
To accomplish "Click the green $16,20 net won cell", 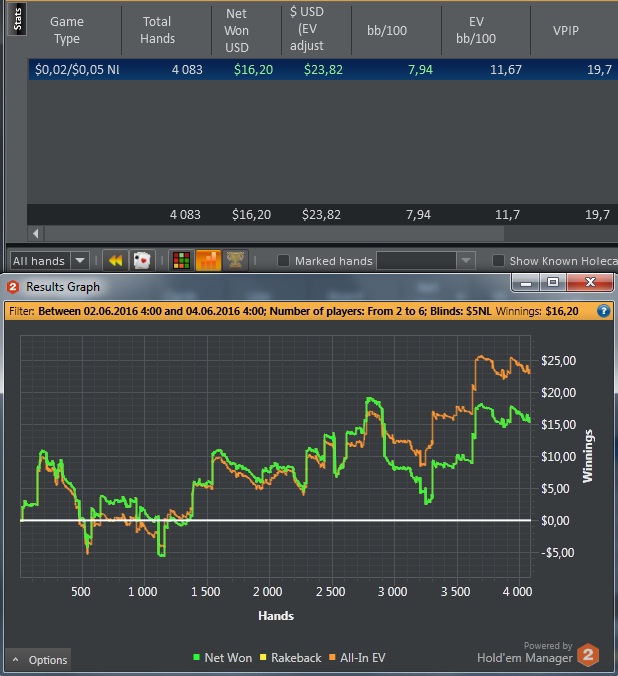I will [253, 69].
